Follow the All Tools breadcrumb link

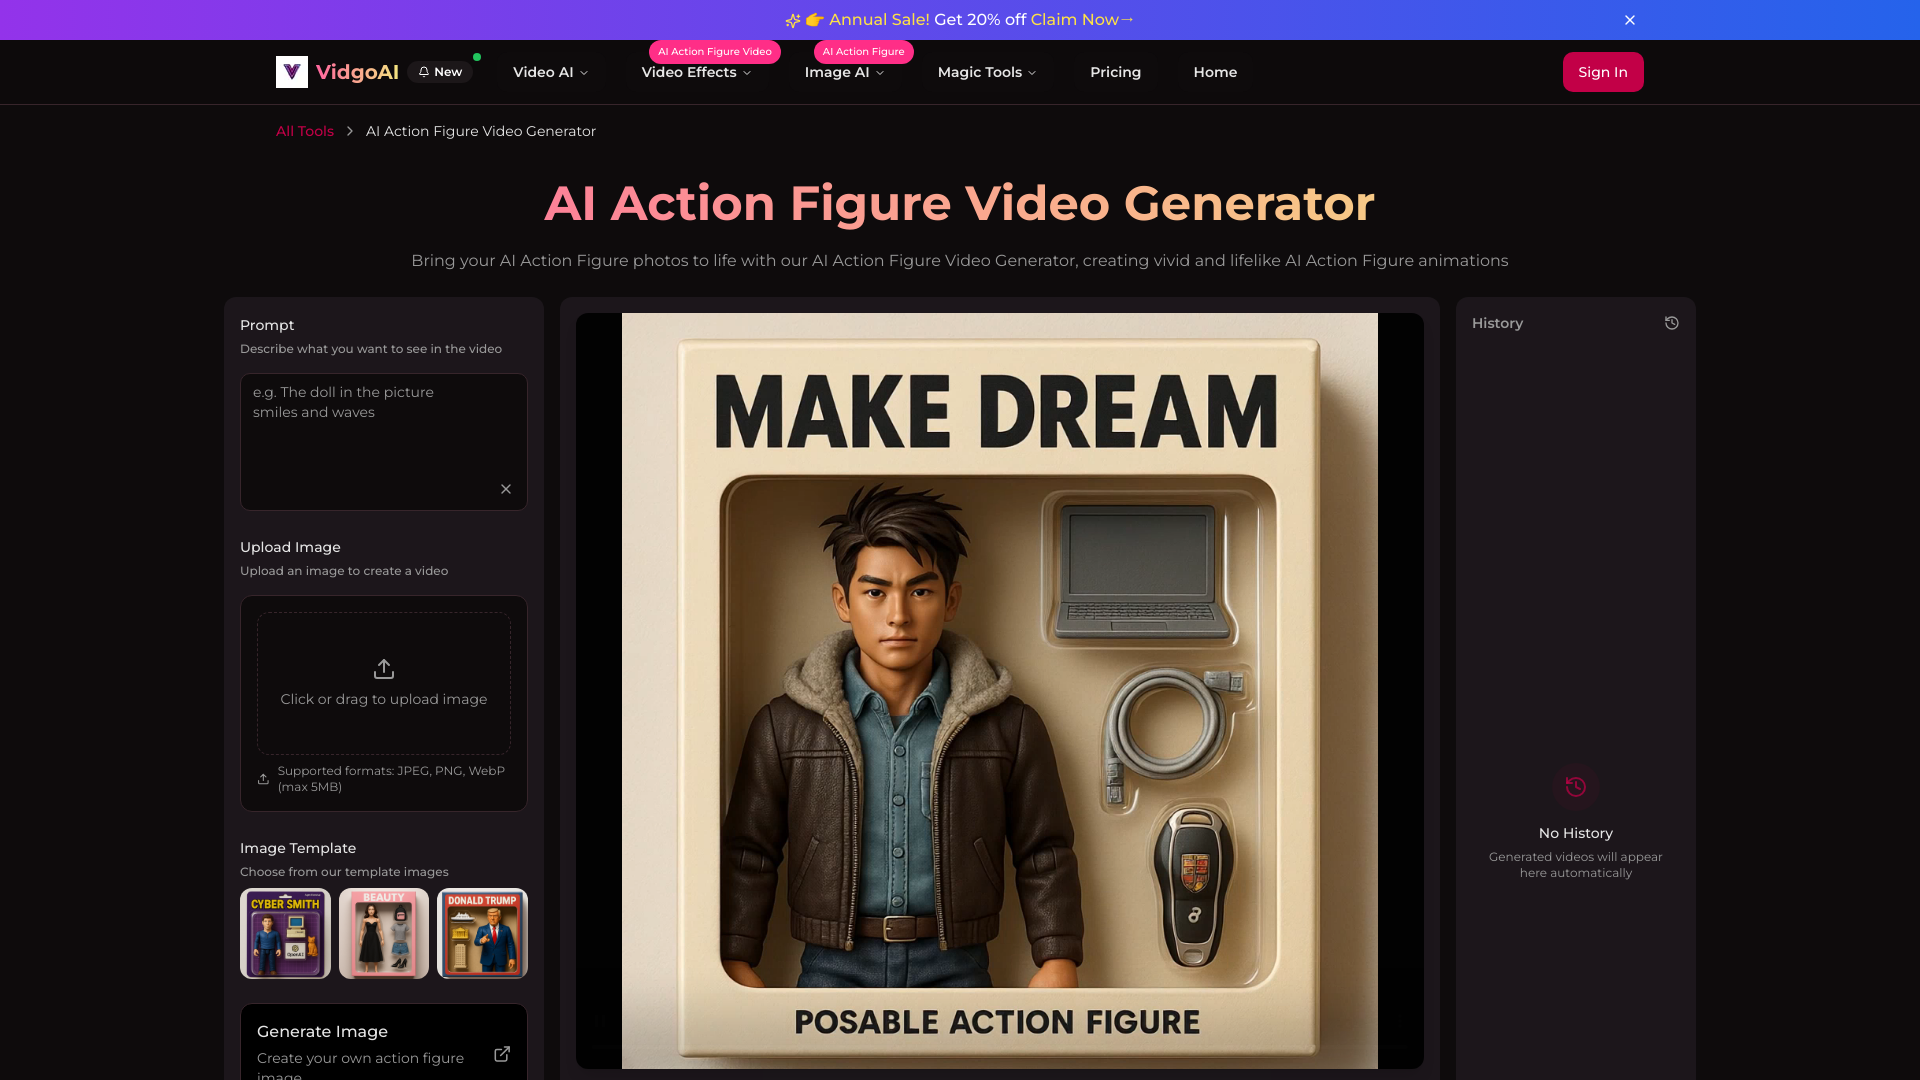pos(305,131)
